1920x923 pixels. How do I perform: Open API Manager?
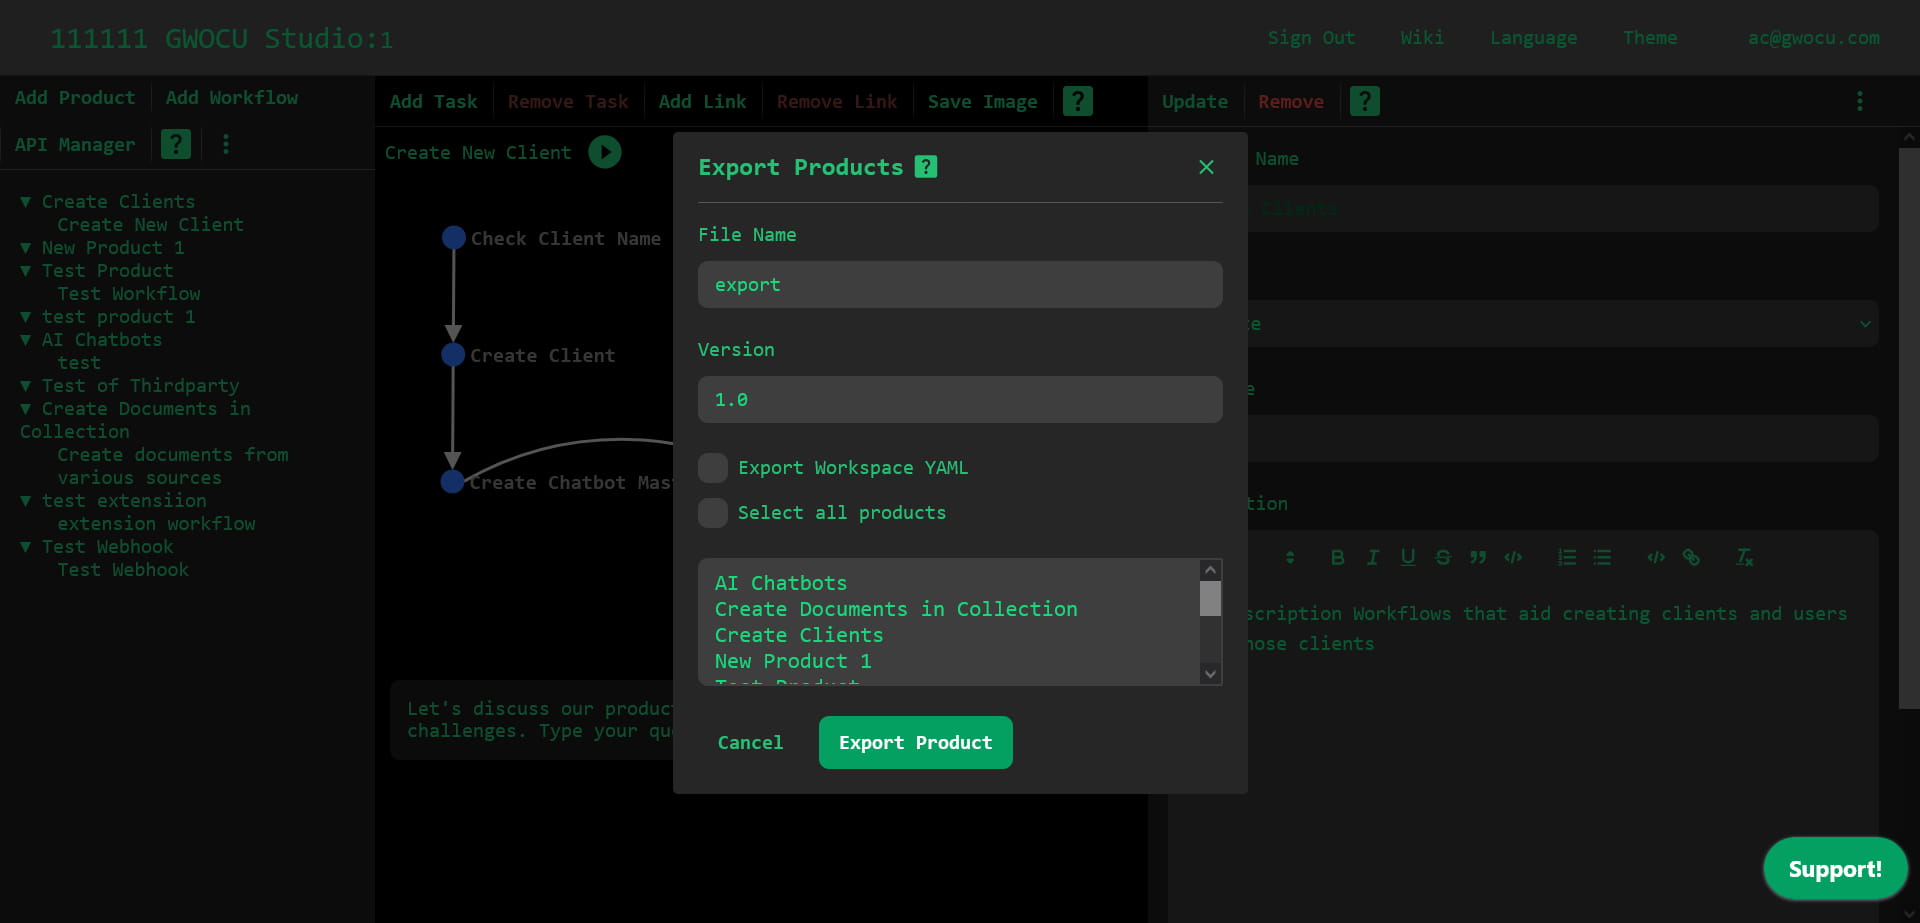75,145
